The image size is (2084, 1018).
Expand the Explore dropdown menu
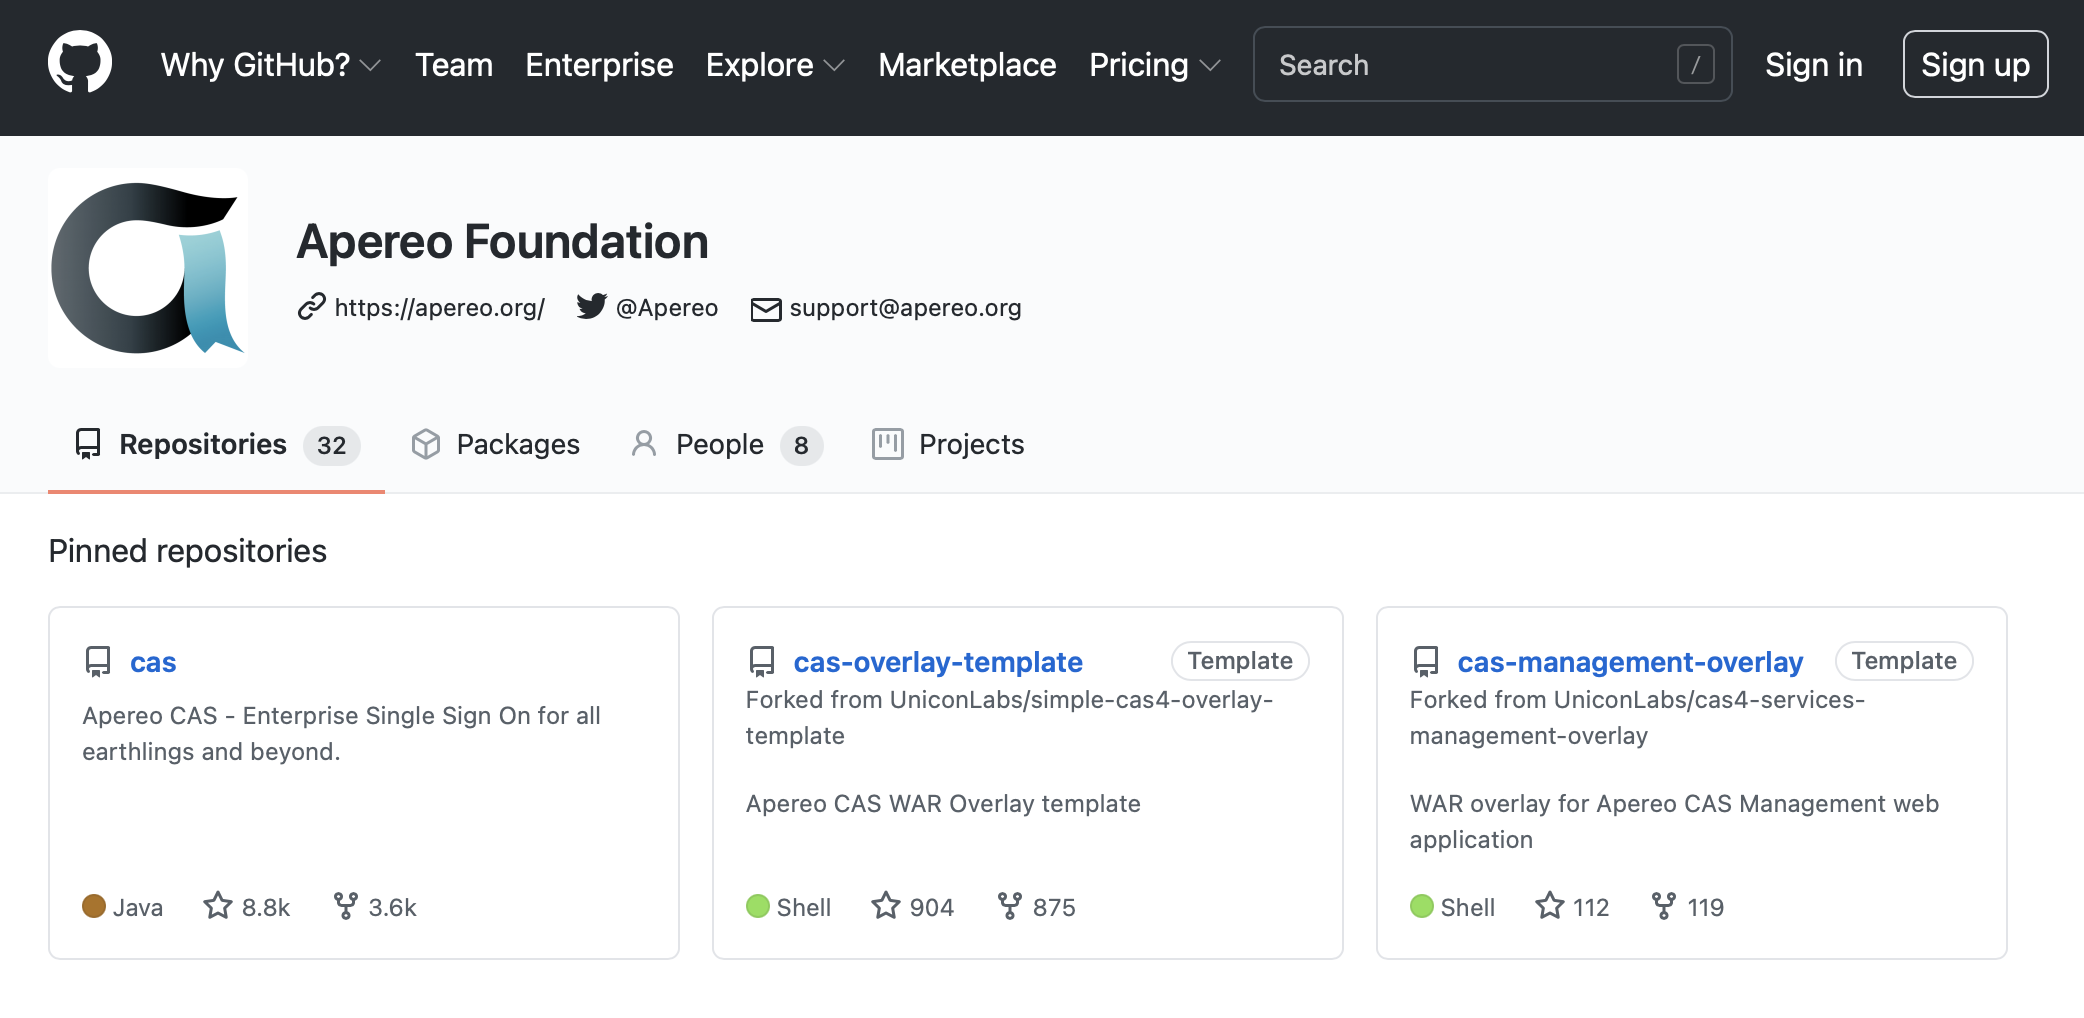775,65
